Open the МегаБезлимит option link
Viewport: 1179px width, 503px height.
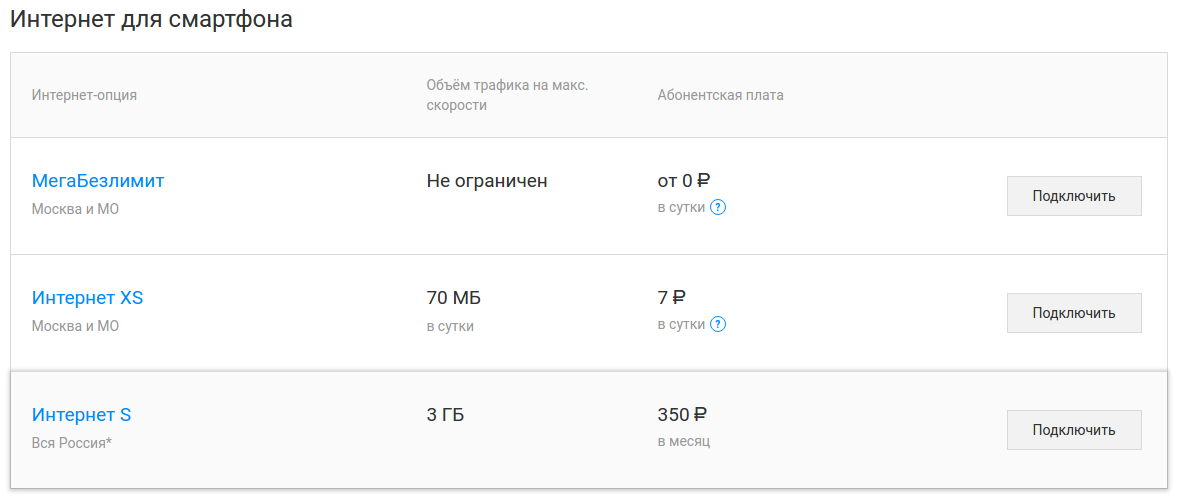98,181
